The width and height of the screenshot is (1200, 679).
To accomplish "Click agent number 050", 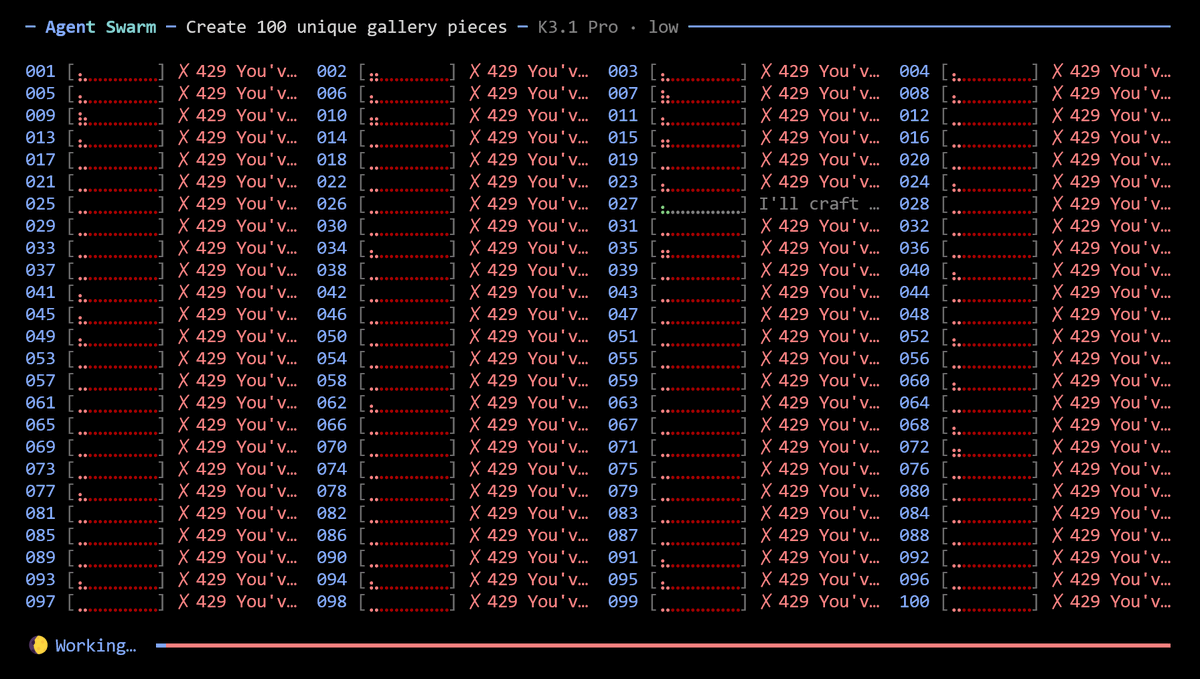I will click(x=332, y=336).
